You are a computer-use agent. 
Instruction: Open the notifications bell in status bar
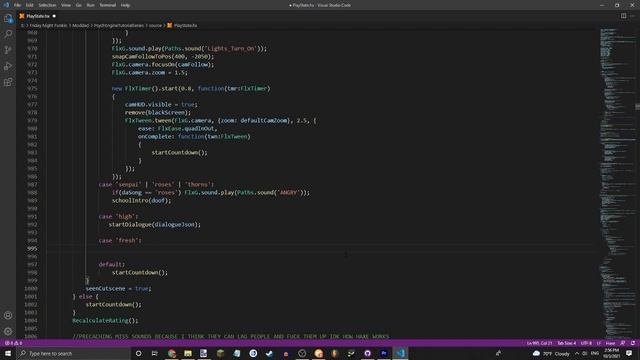pyautogui.click(x=633, y=343)
